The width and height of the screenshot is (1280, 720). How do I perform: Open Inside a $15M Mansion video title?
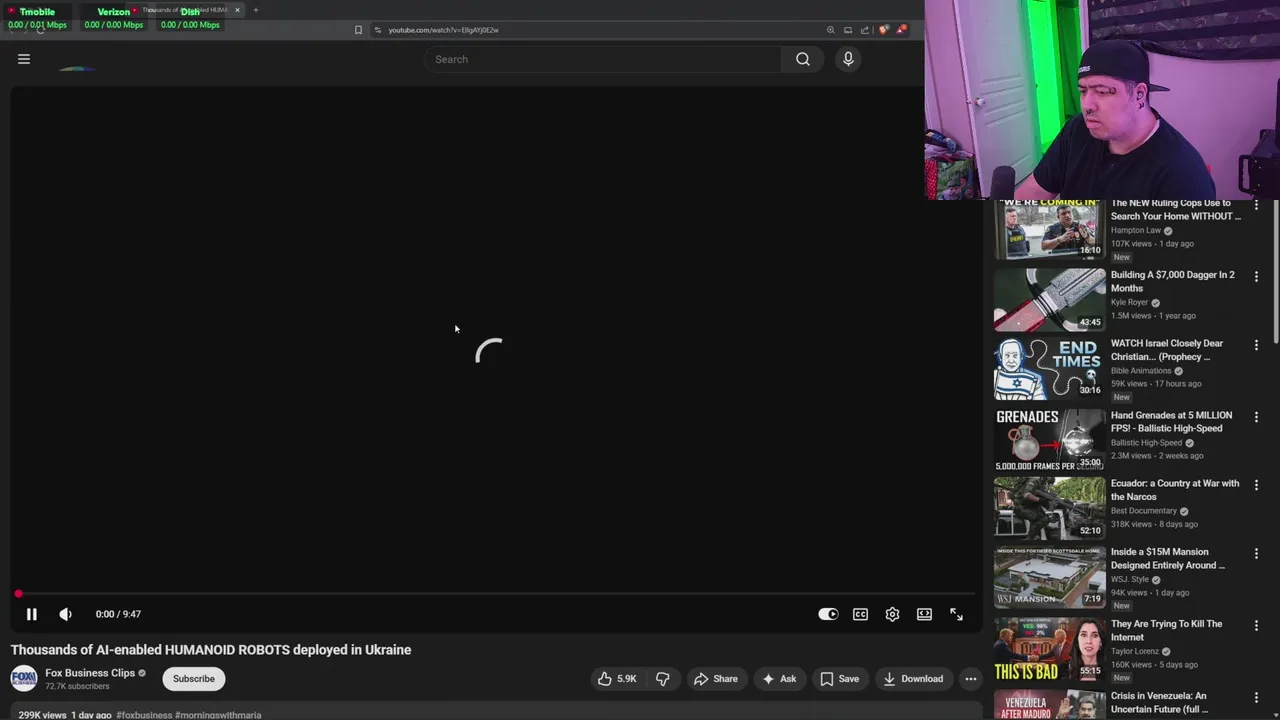(x=1167, y=558)
